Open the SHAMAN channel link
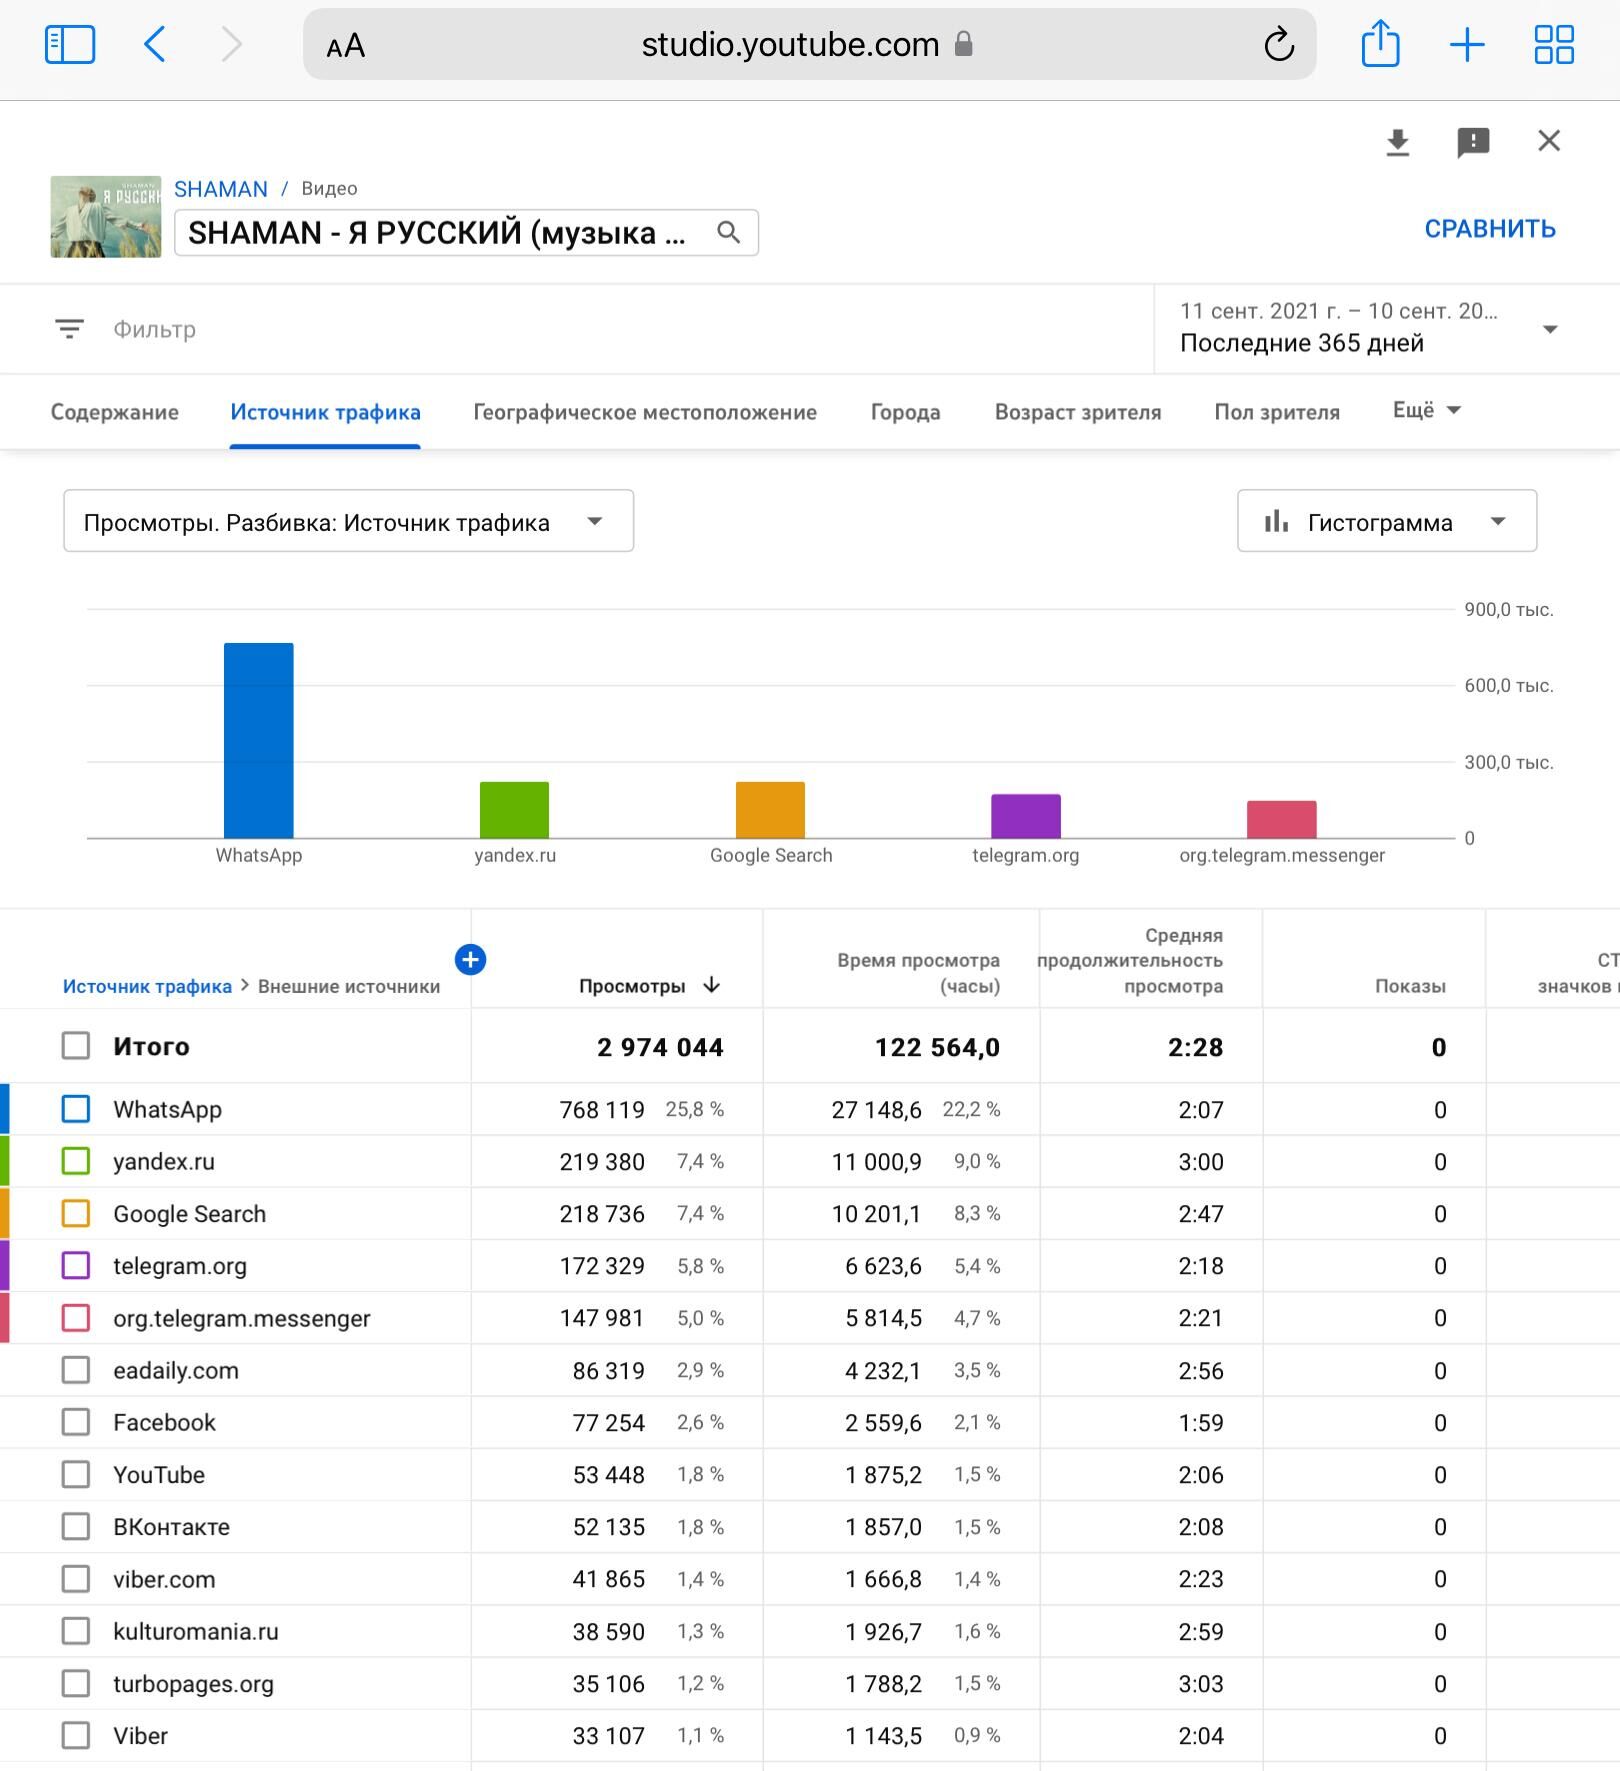 click(221, 189)
